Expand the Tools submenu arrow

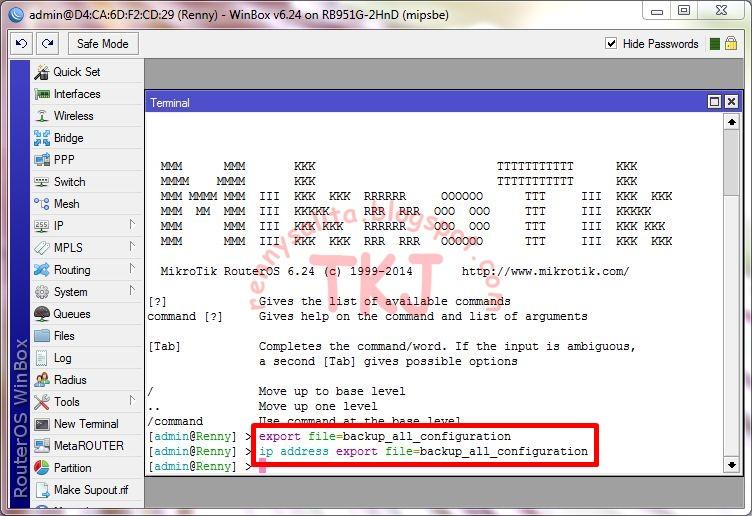(x=132, y=400)
